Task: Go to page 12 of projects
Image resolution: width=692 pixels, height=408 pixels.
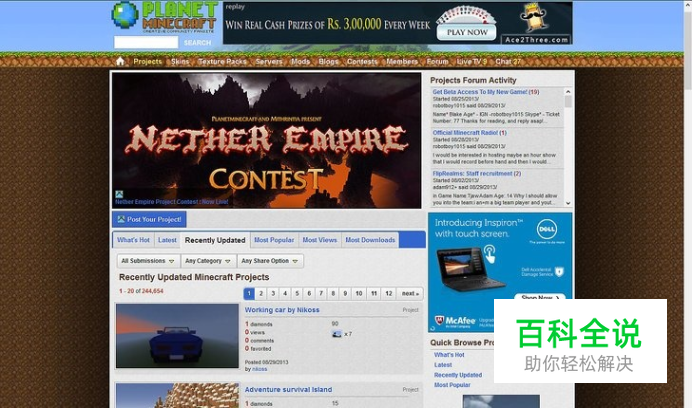Action: [x=389, y=293]
